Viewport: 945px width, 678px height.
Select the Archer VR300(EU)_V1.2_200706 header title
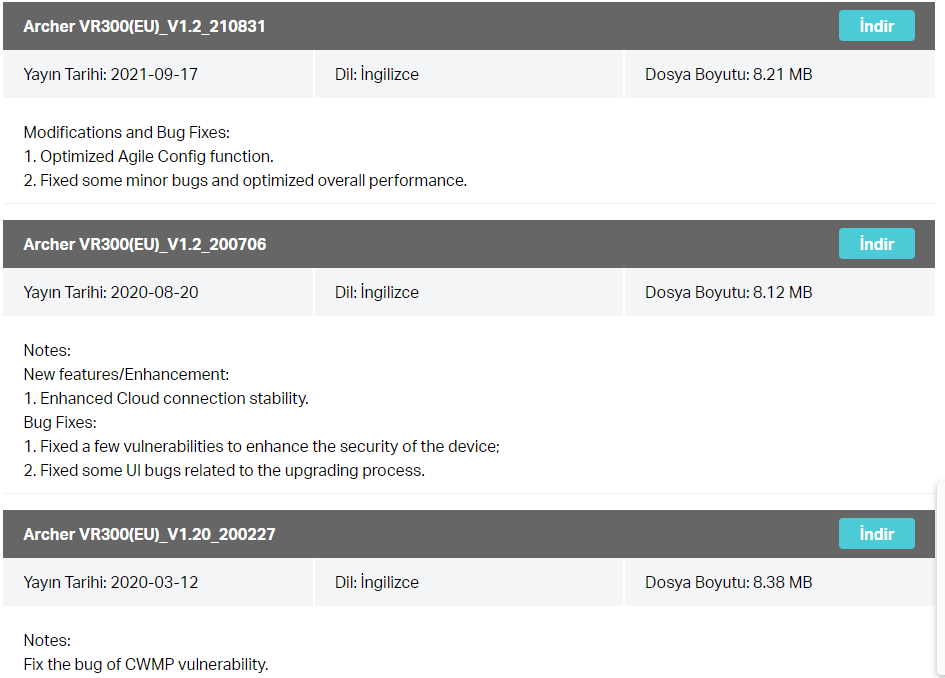click(x=145, y=245)
